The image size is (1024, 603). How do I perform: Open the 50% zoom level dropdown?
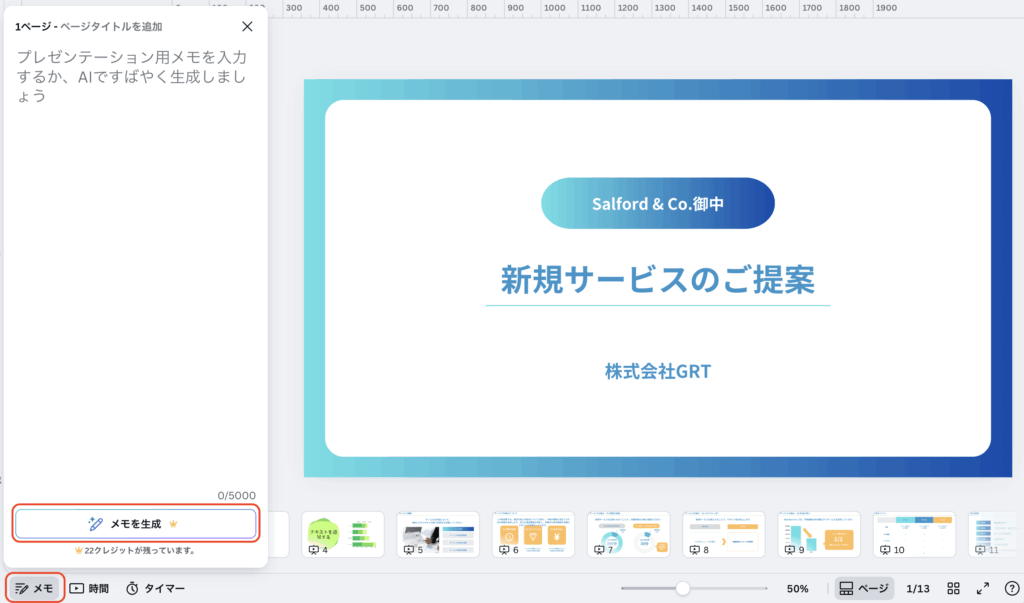pyautogui.click(x=797, y=588)
